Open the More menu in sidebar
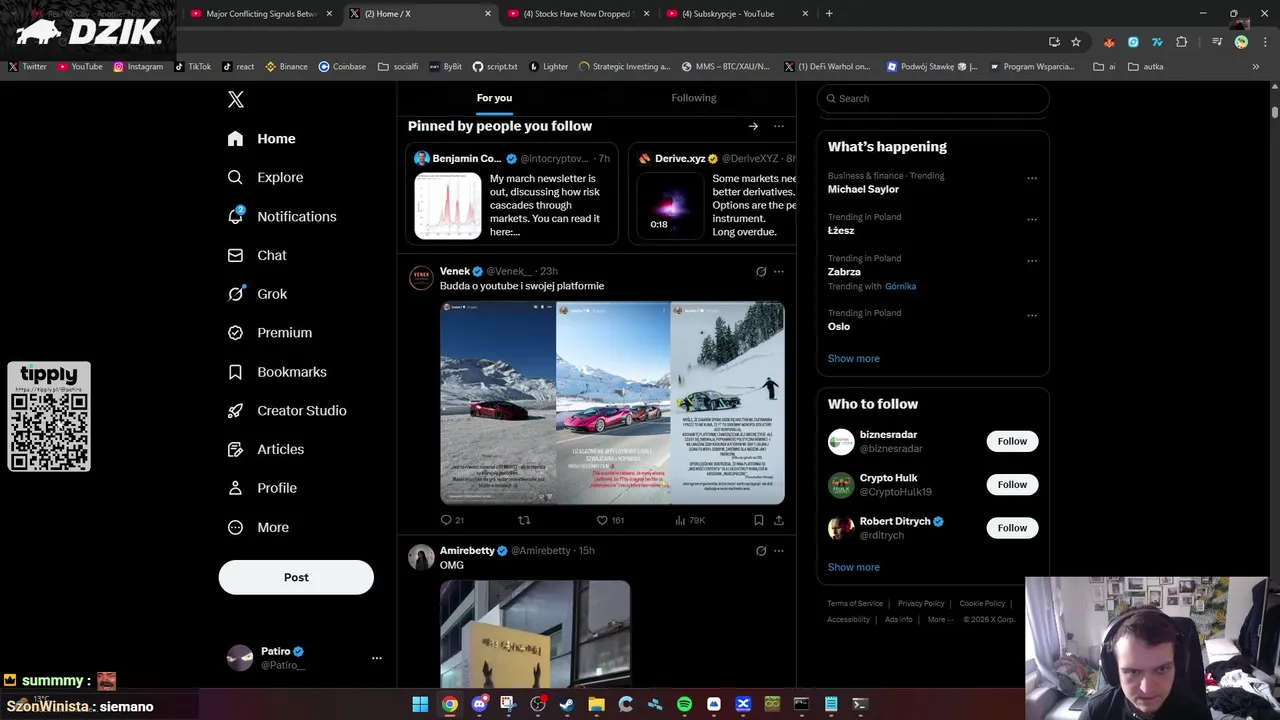 click(259, 527)
